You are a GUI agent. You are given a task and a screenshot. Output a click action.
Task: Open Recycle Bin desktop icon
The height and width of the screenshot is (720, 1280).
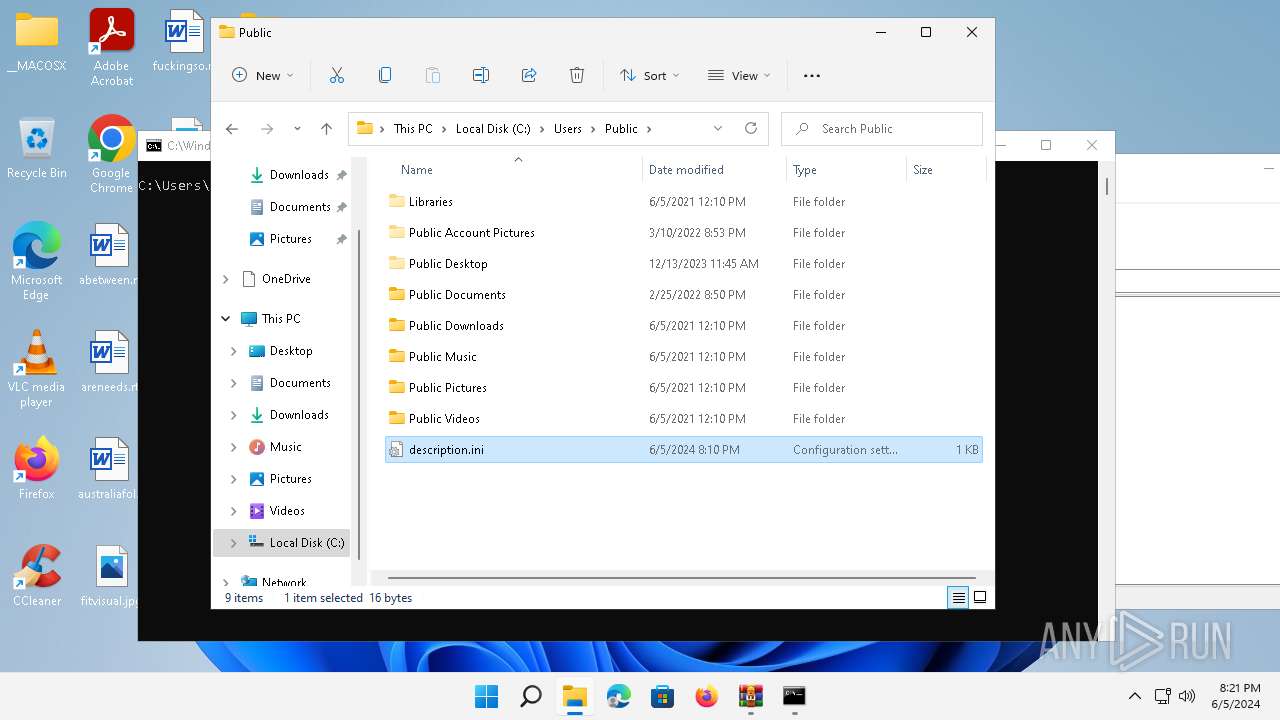point(37,148)
